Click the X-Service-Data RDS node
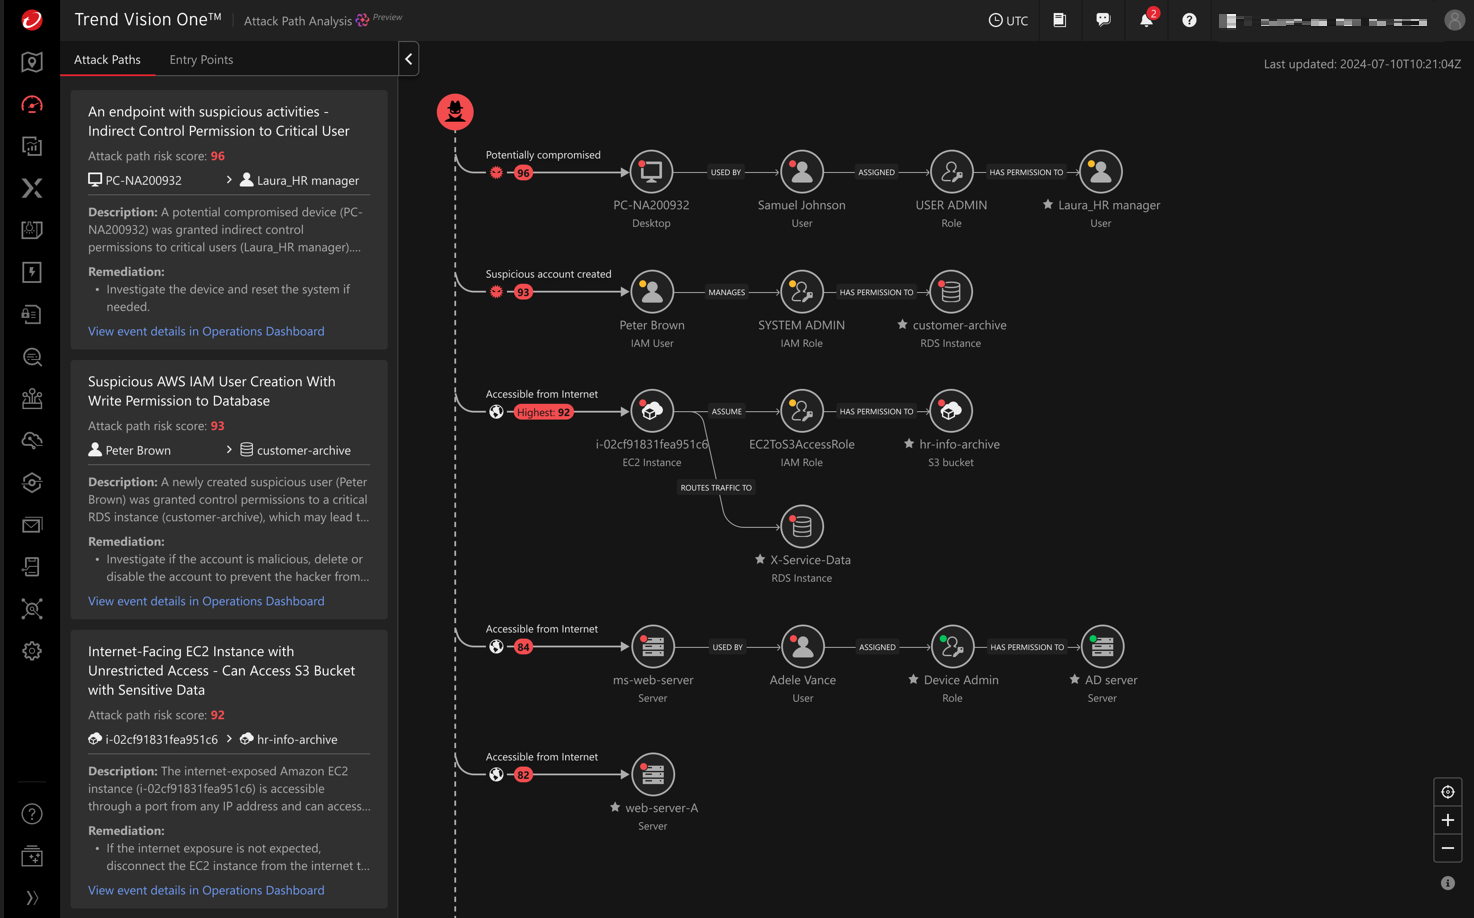Viewport: 1474px width, 918px height. 801,527
